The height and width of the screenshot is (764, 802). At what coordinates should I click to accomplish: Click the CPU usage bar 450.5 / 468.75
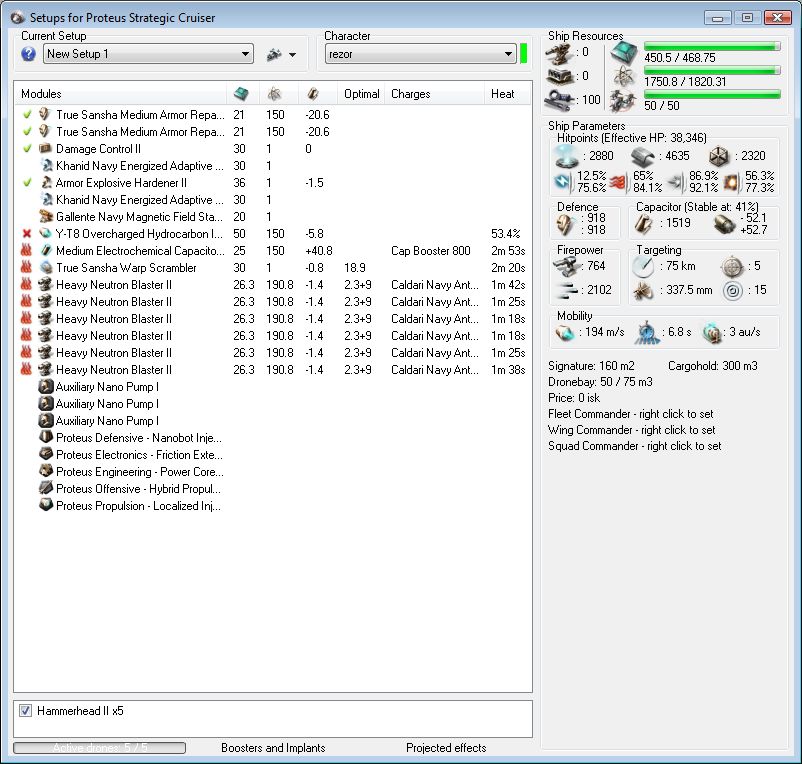point(712,47)
